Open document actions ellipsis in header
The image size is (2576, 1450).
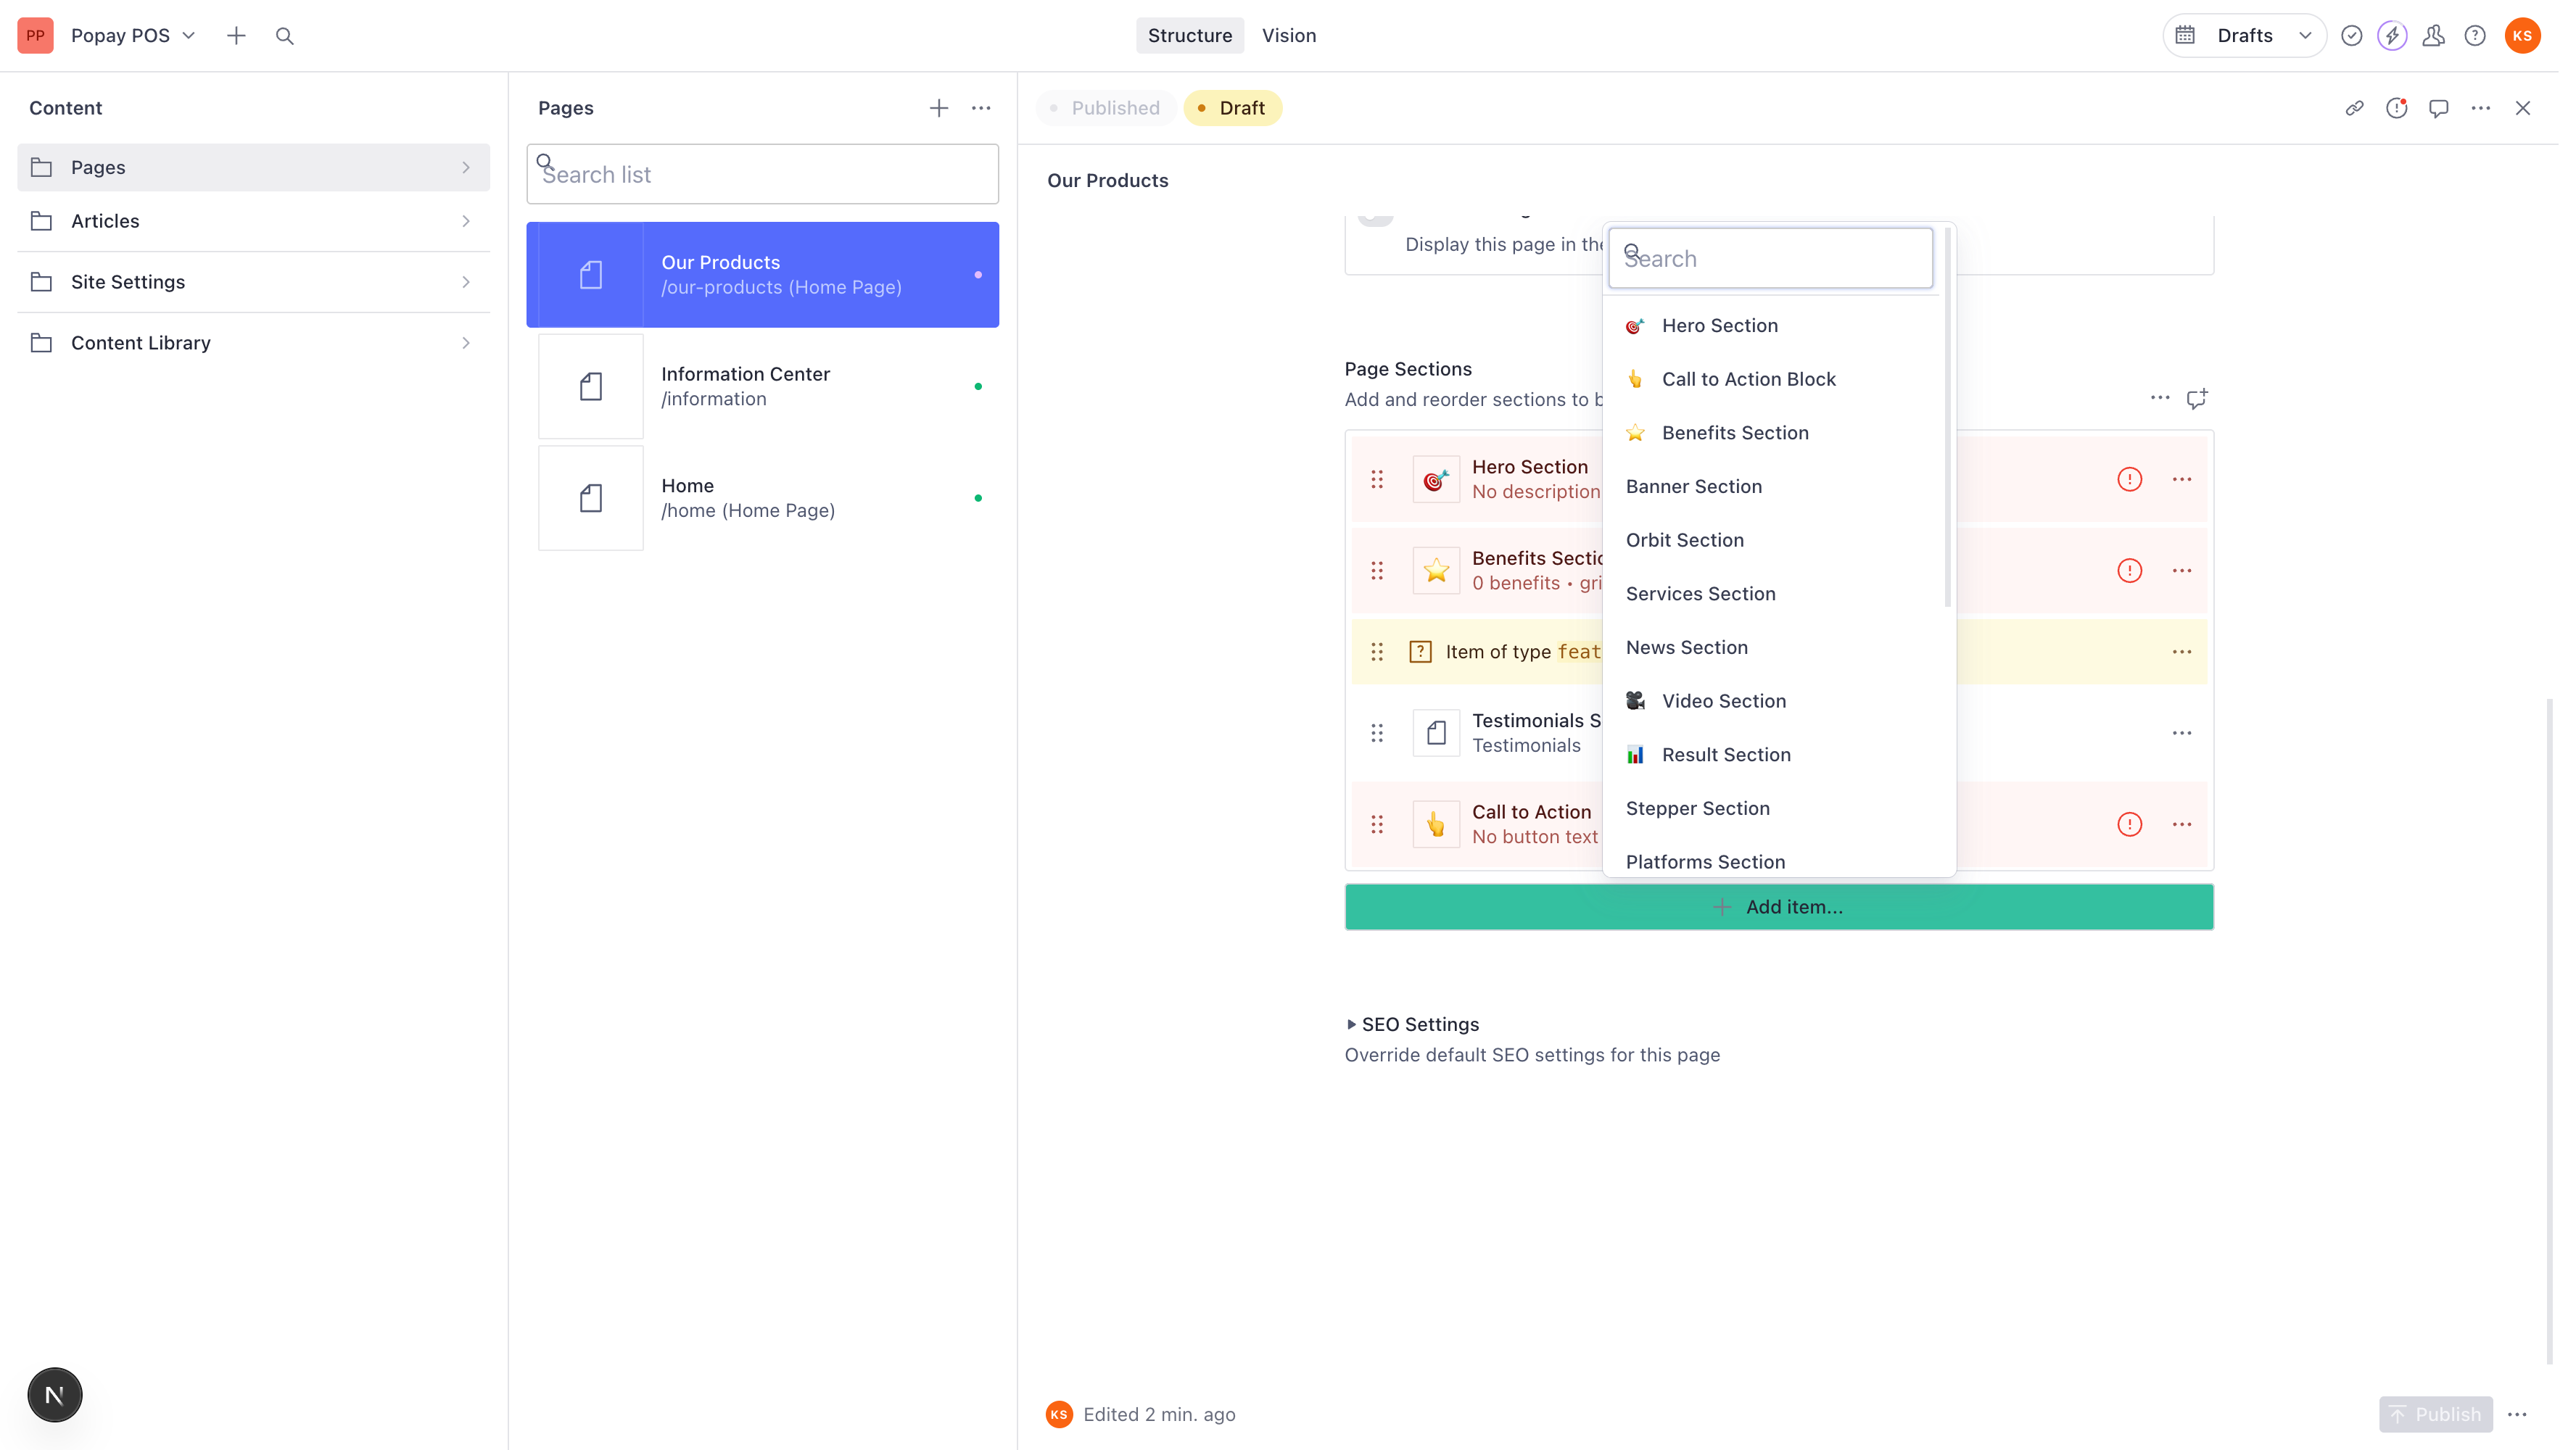2480,108
